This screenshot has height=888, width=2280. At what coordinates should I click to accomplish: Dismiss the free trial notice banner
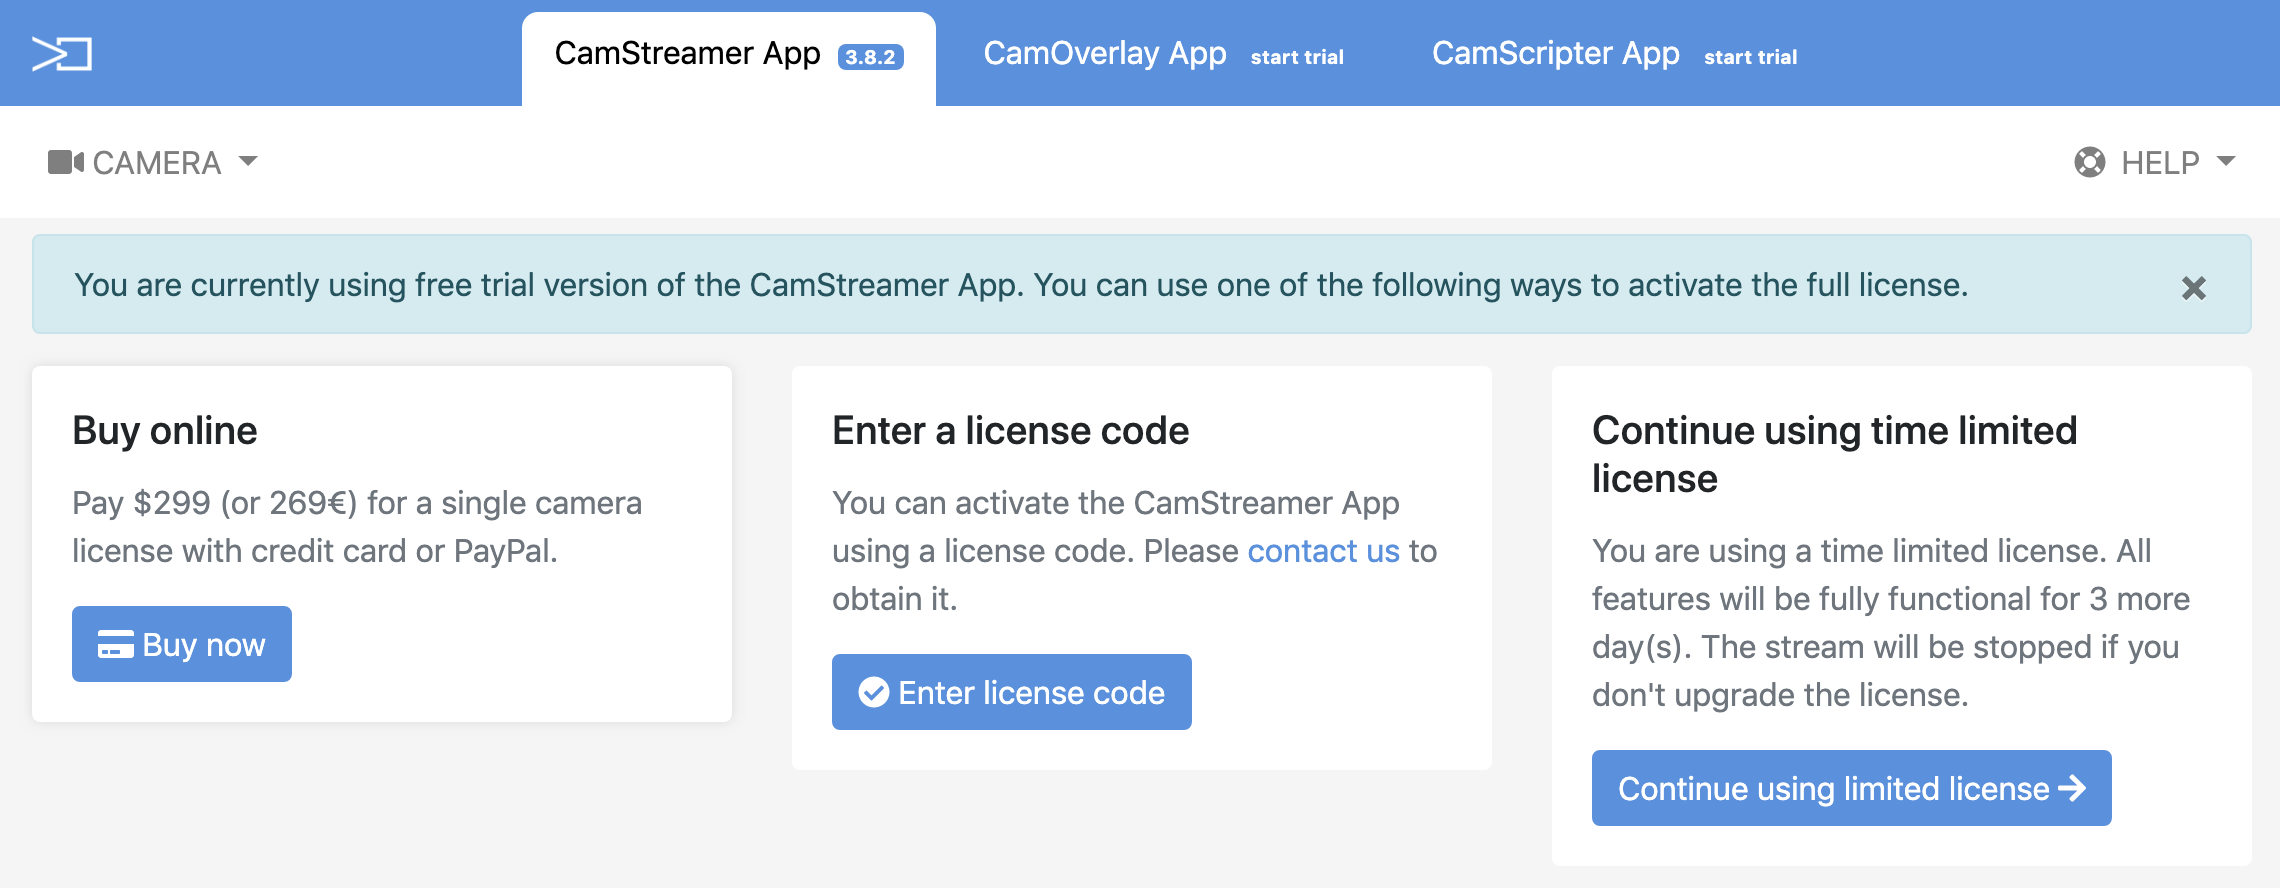click(x=2193, y=289)
